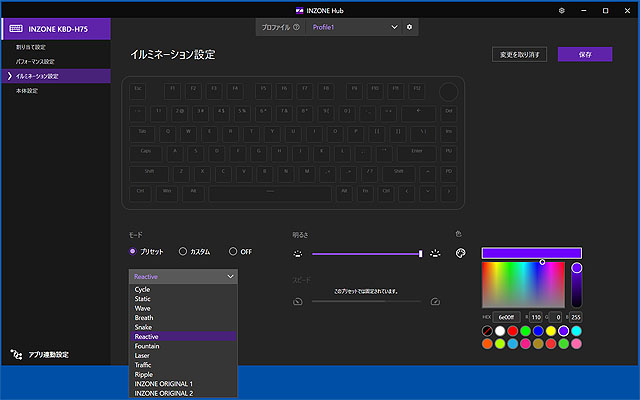
Task: Choose Static from the preset list
Action: 183,299
